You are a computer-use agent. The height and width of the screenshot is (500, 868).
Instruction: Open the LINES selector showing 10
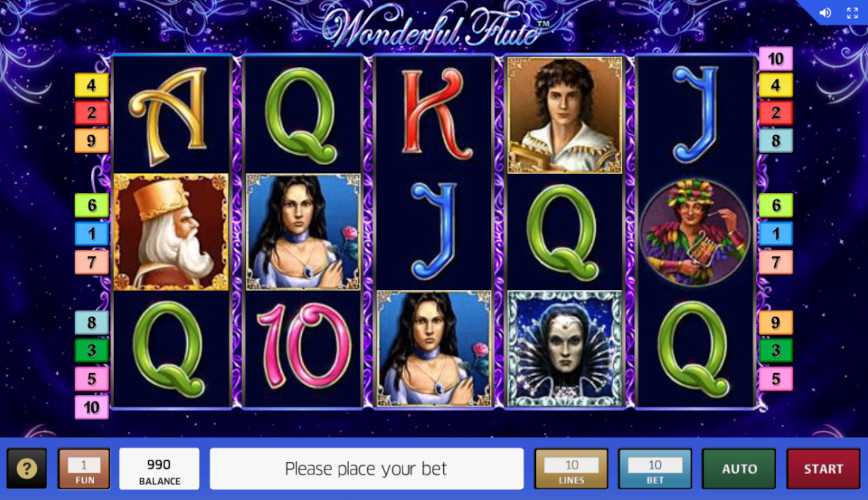571,468
